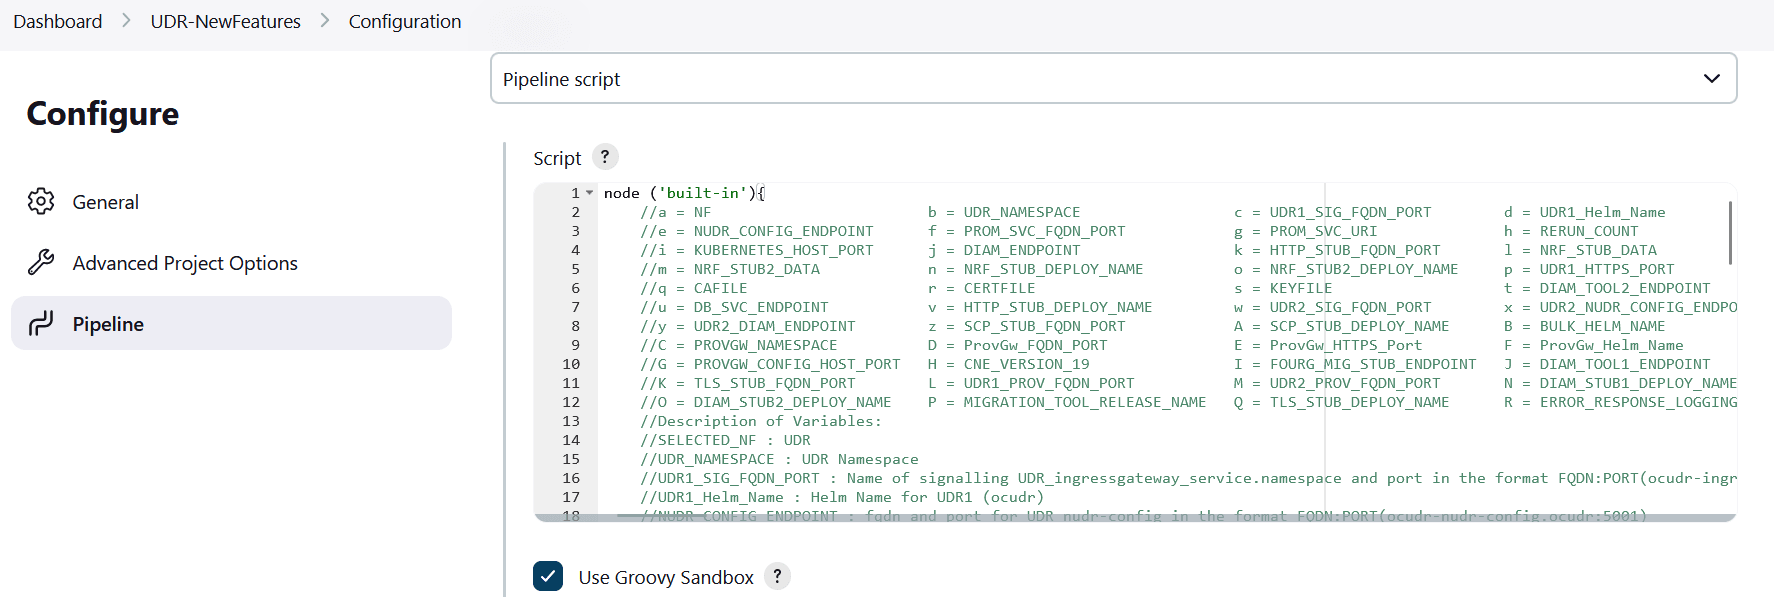Click in the code at node ('built-in'){
The image size is (1774, 597).
coord(685,193)
